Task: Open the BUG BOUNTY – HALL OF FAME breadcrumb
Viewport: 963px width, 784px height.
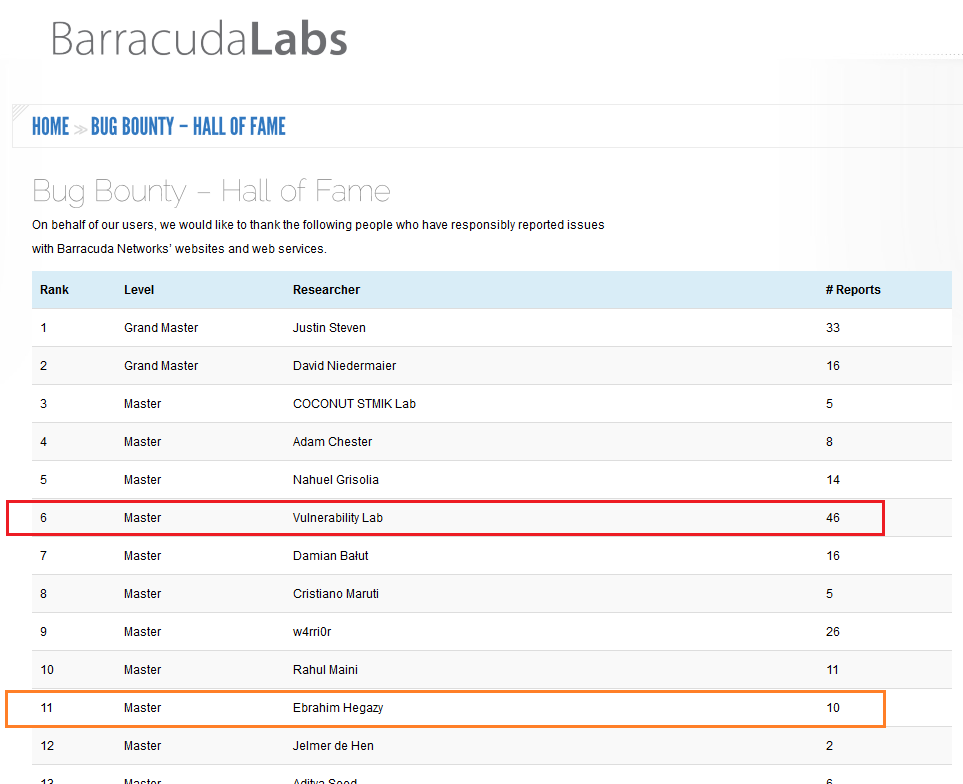Action: (x=188, y=126)
